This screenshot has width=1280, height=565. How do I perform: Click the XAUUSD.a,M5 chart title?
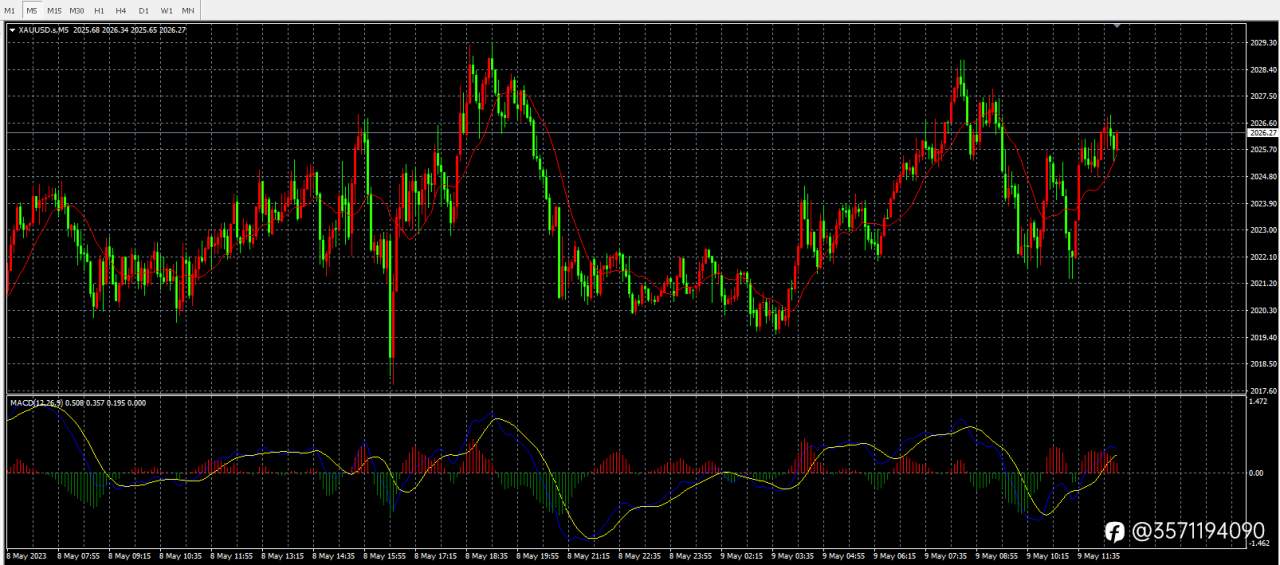(44, 30)
